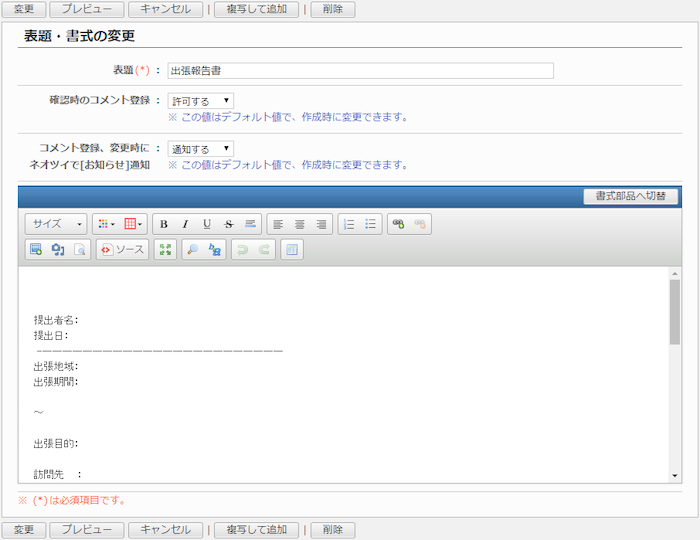Center-align the text

tap(300, 224)
